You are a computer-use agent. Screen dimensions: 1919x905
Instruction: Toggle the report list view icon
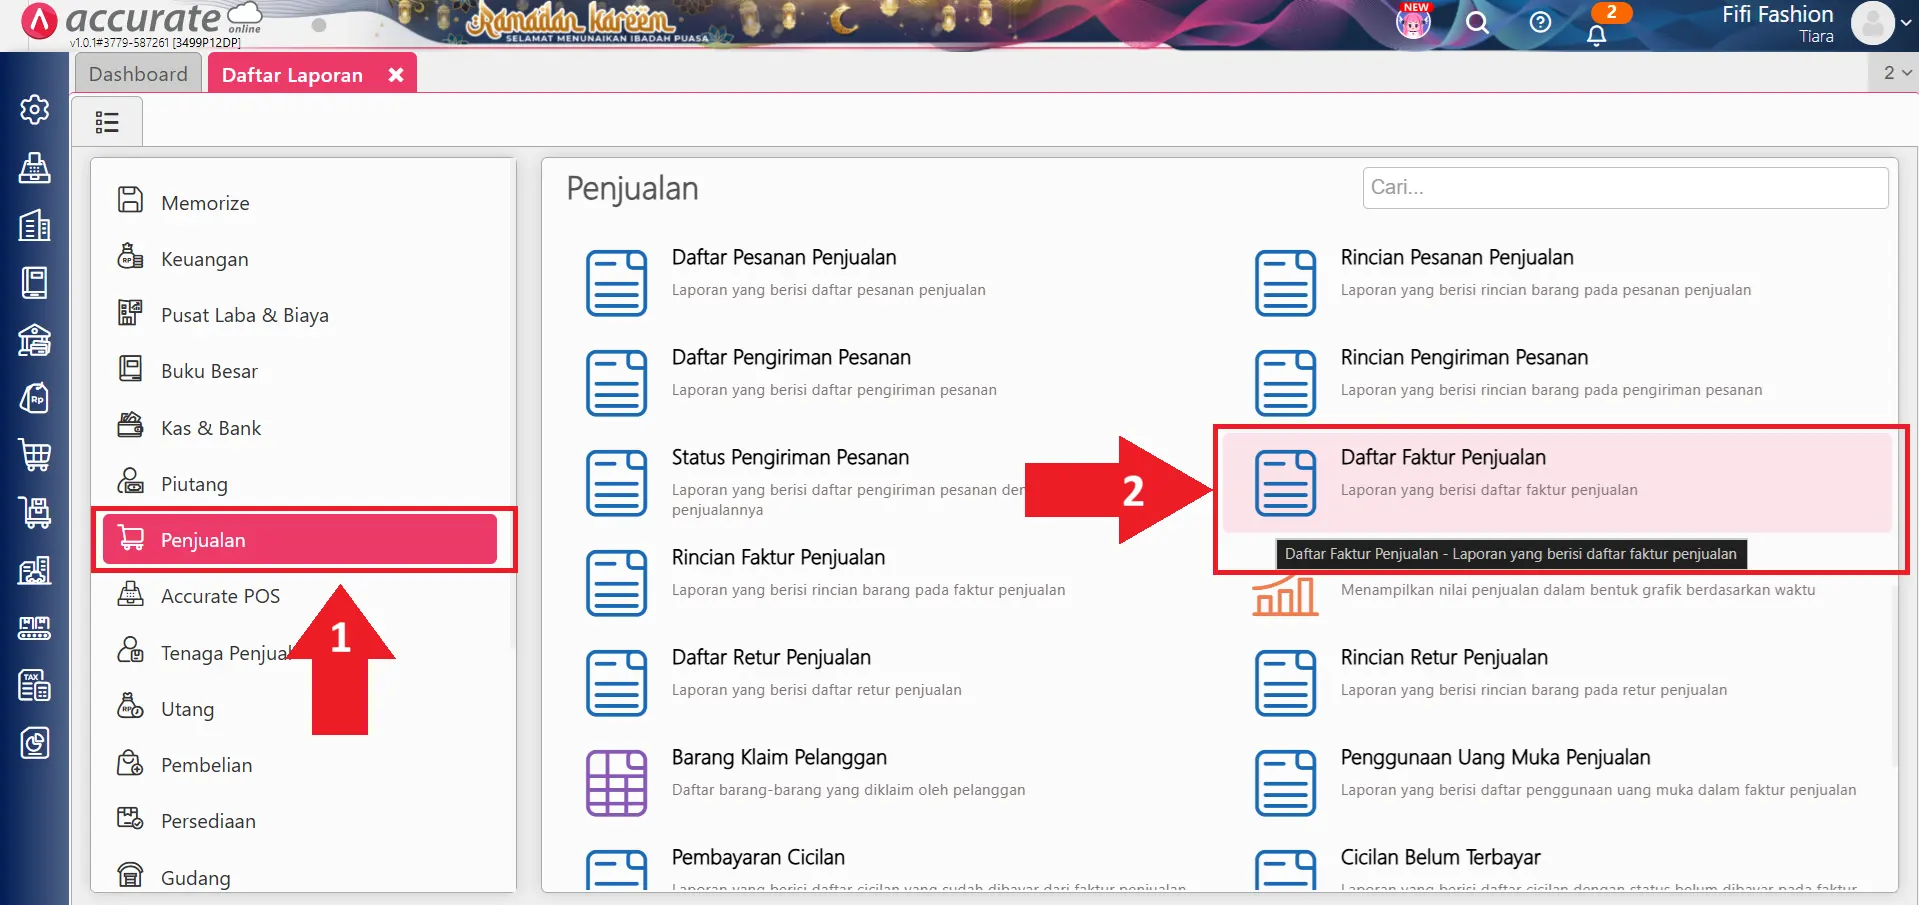pyautogui.click(x=107, y=122)
